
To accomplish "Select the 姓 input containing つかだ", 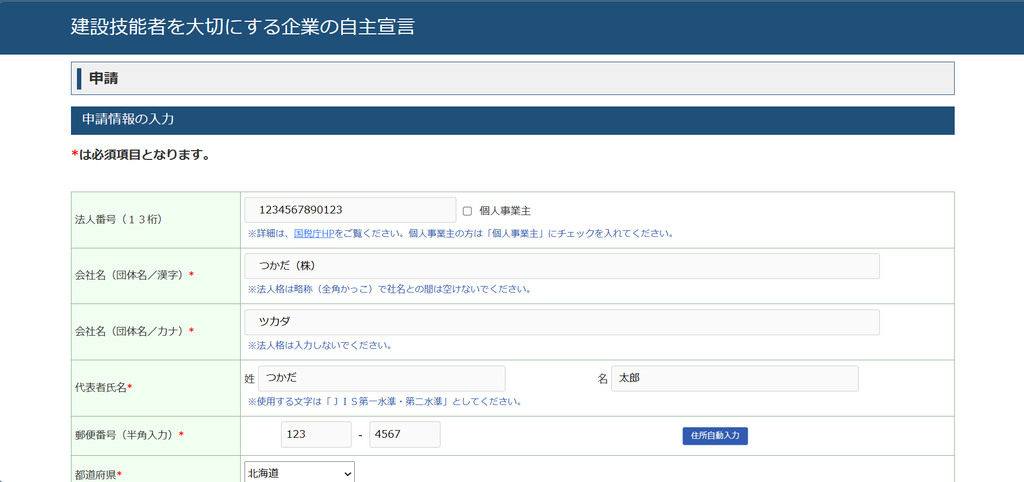I will (x=381, y=378).
